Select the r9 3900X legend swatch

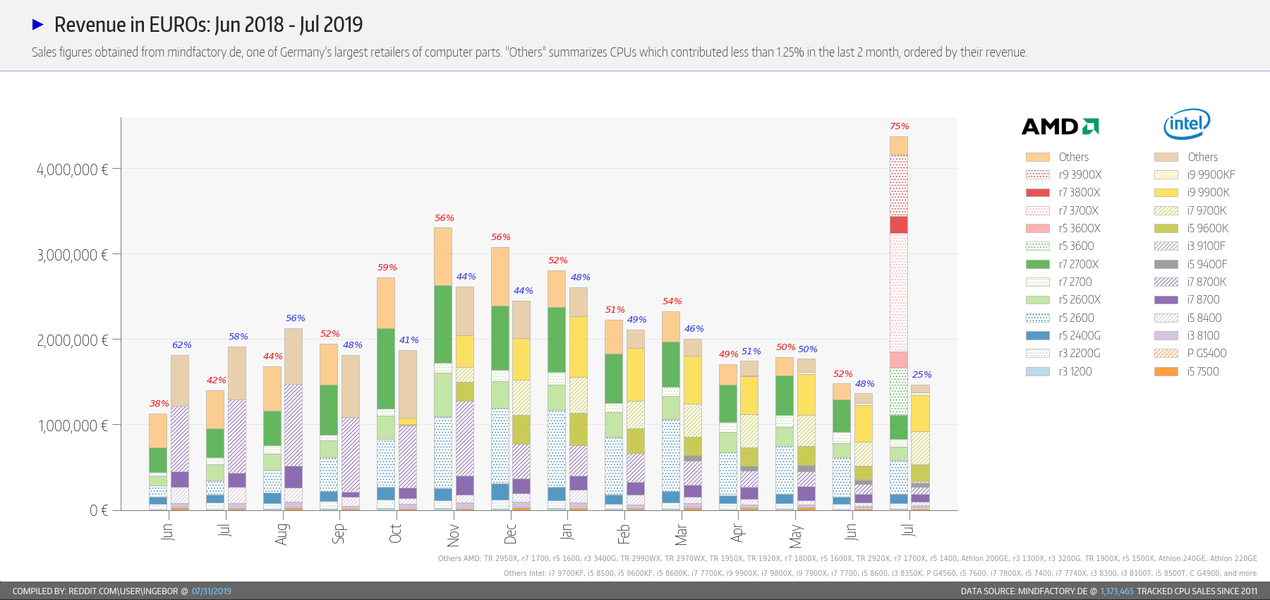(x=1037, y=175)
